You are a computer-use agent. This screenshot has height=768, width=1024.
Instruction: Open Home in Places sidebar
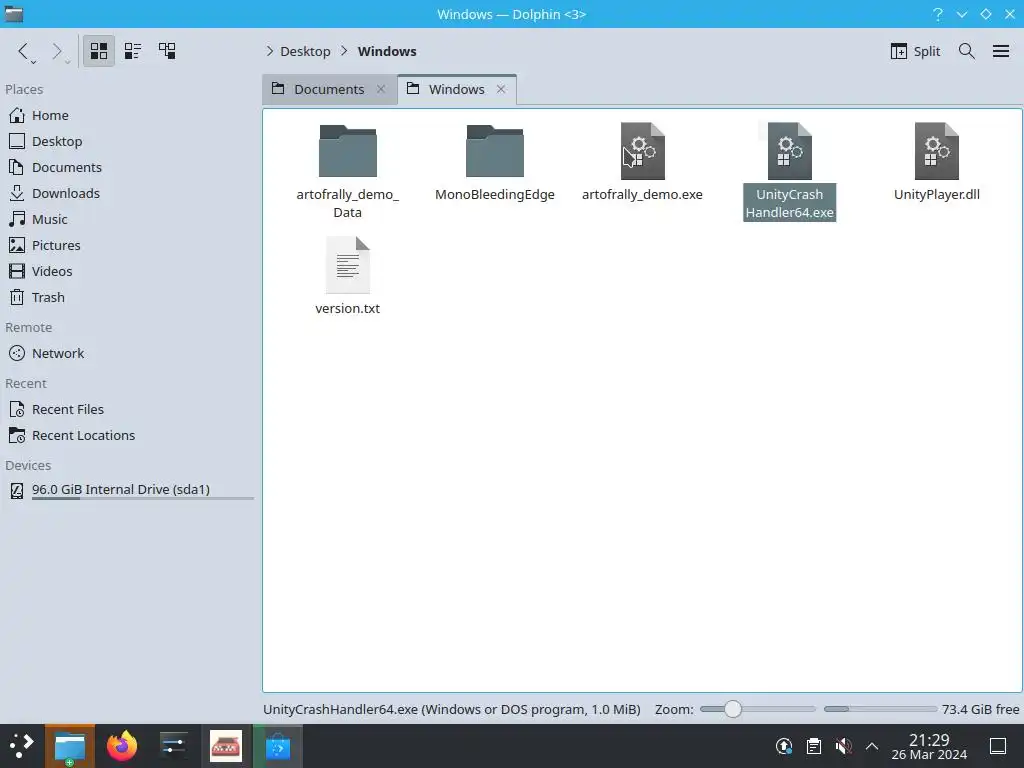pyautogui.click(x=129, y=116)
